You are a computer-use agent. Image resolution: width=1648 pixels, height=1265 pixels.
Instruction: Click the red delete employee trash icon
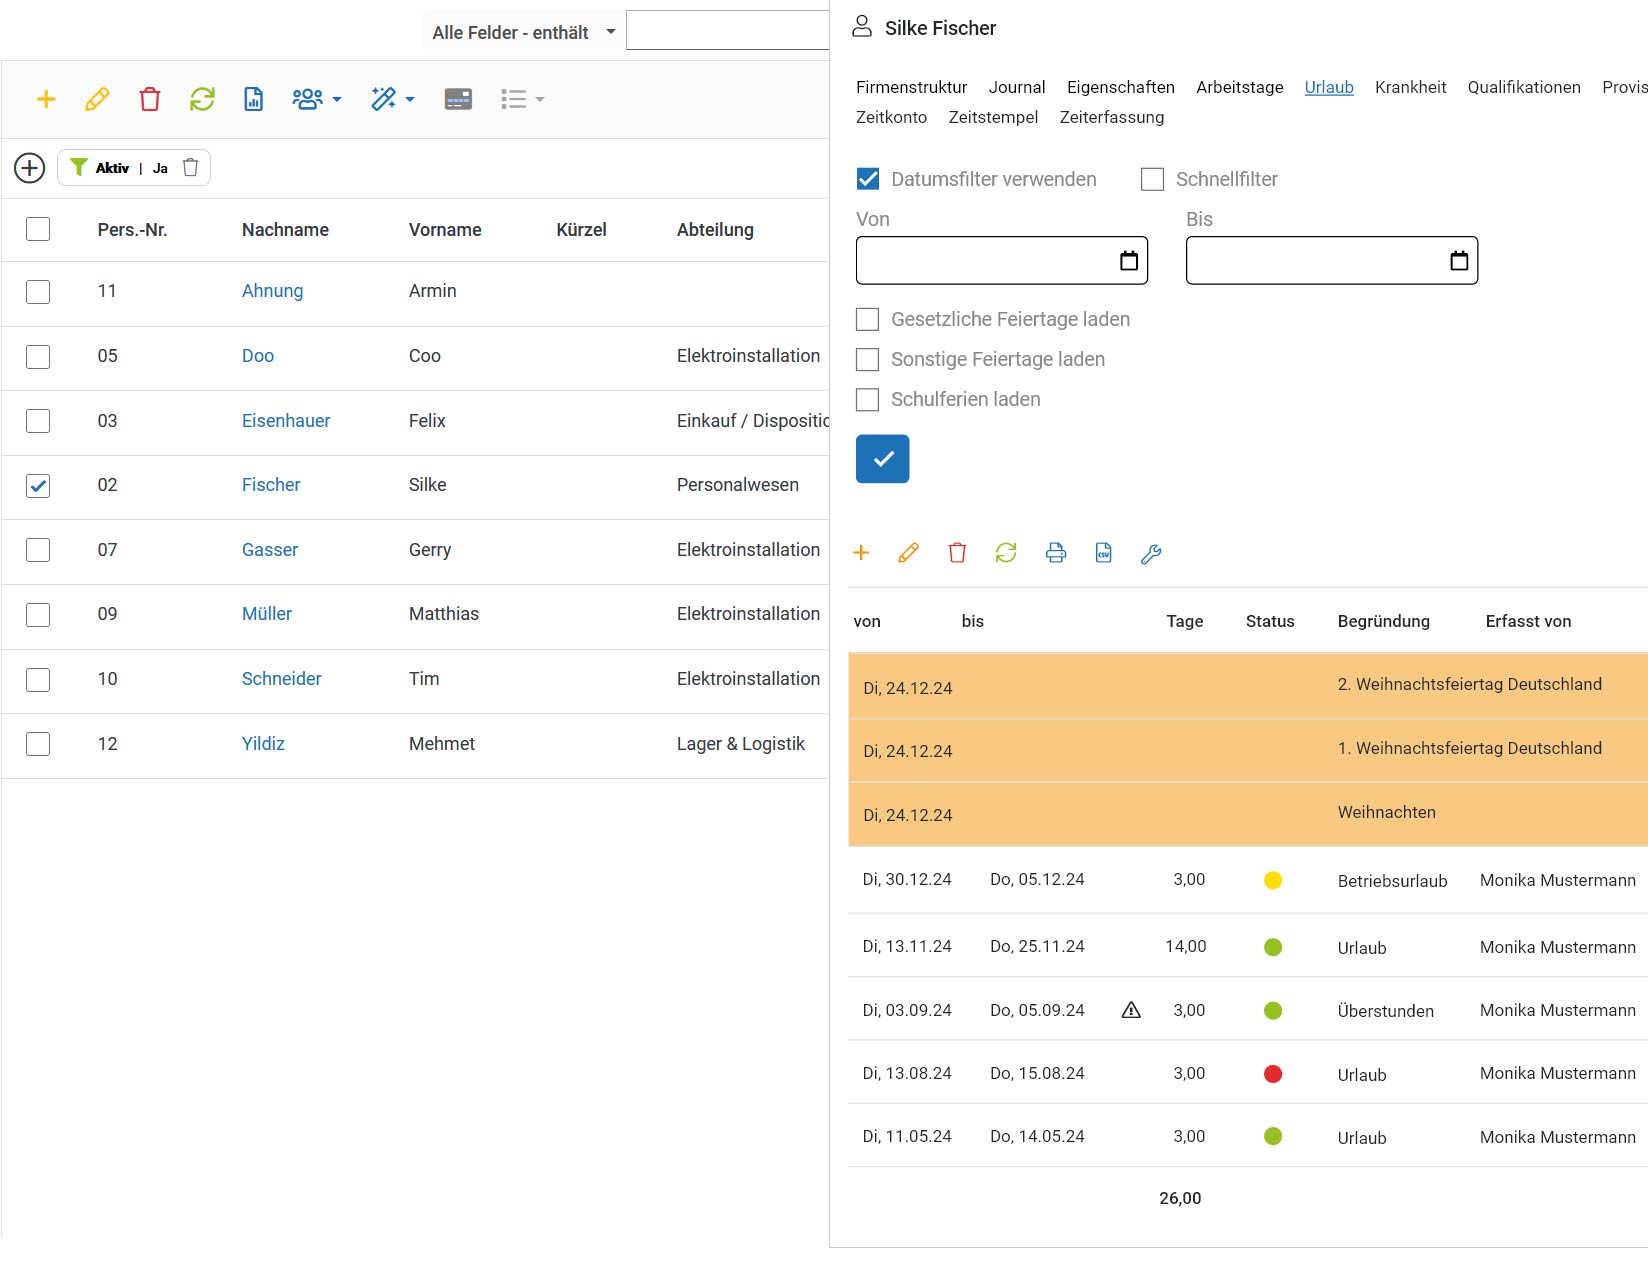(149, 99)
